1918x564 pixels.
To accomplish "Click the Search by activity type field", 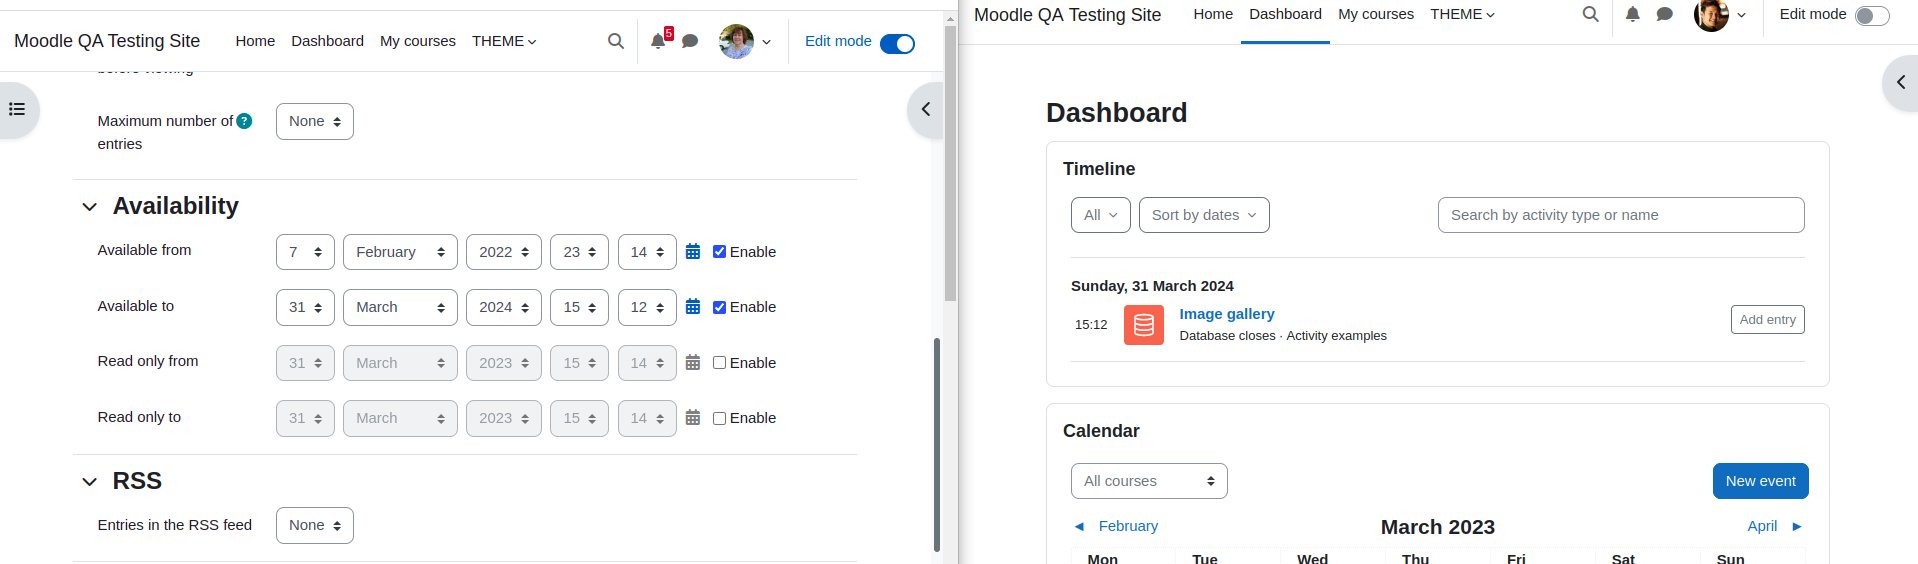I will click(1621, 215).
